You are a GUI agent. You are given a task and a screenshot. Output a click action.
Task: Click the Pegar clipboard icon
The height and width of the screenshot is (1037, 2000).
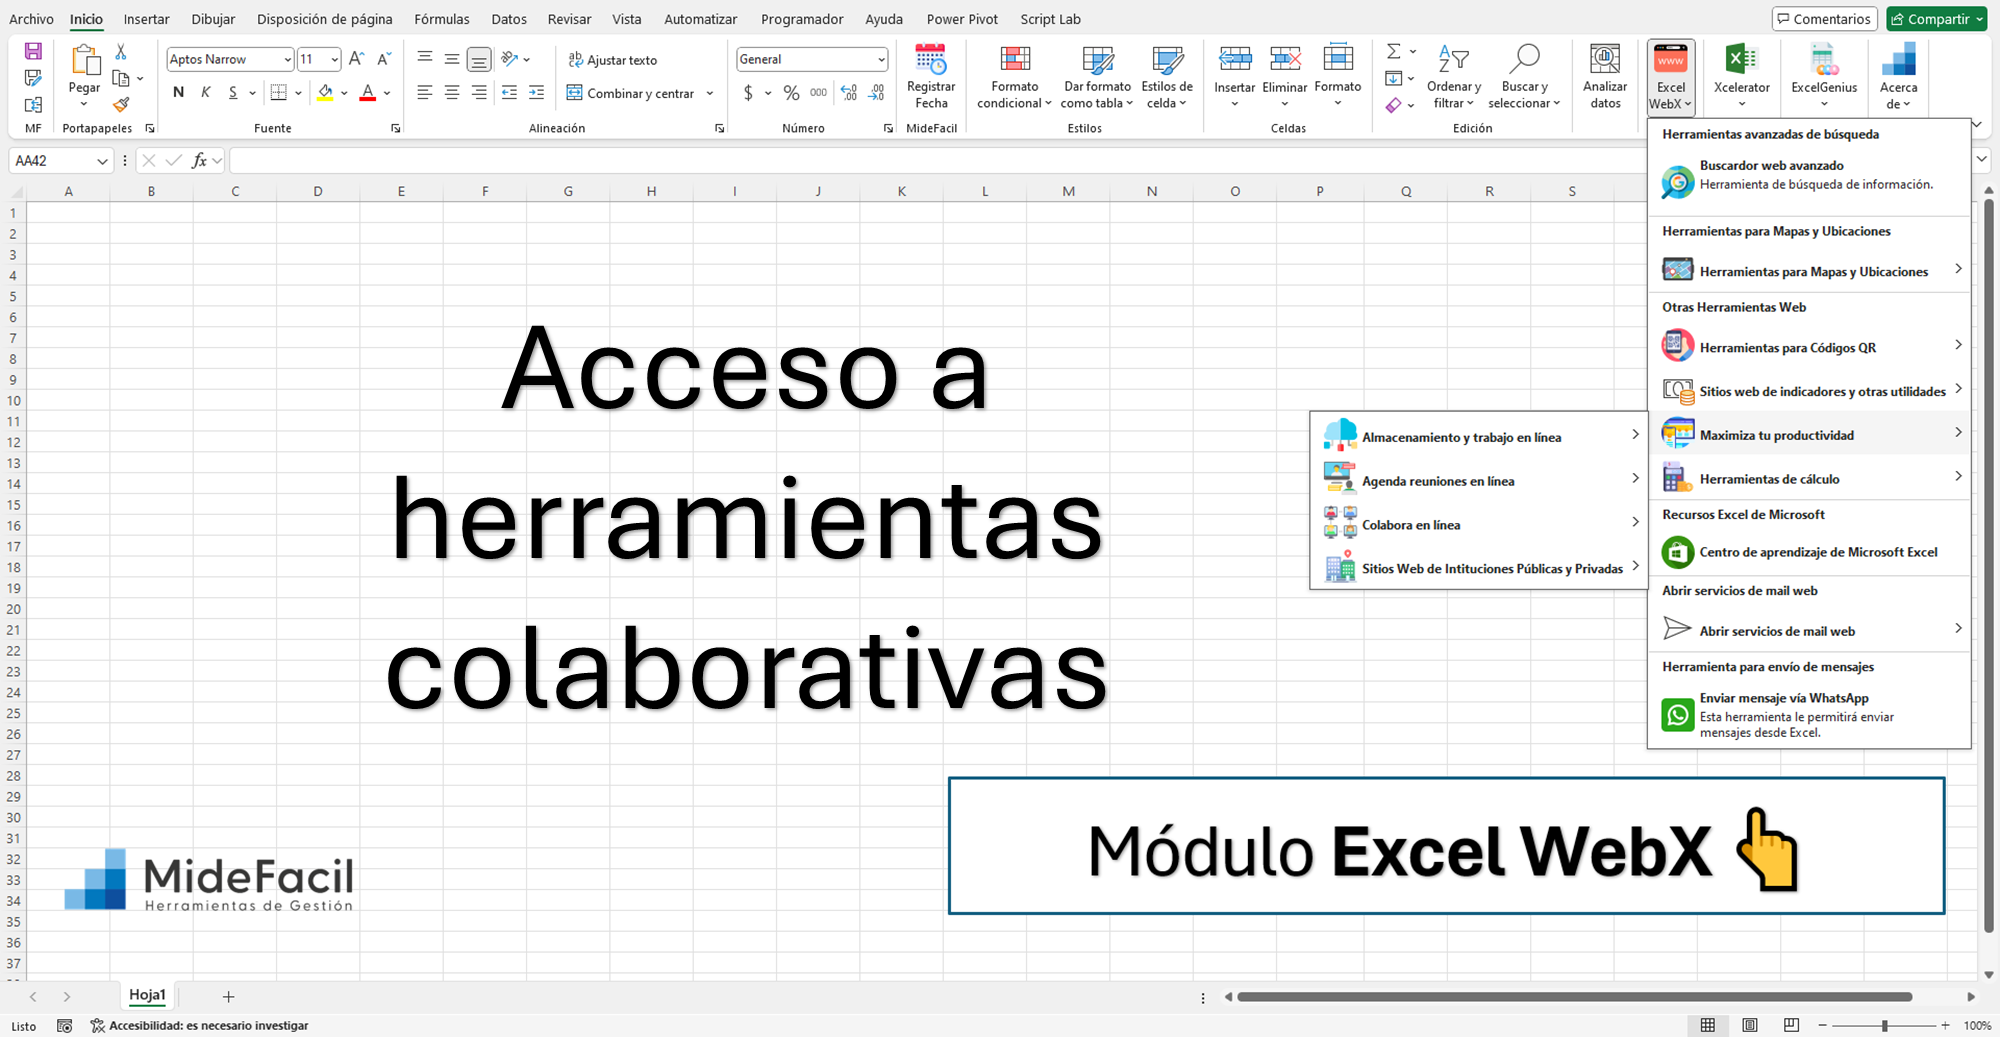pos(84,61)
